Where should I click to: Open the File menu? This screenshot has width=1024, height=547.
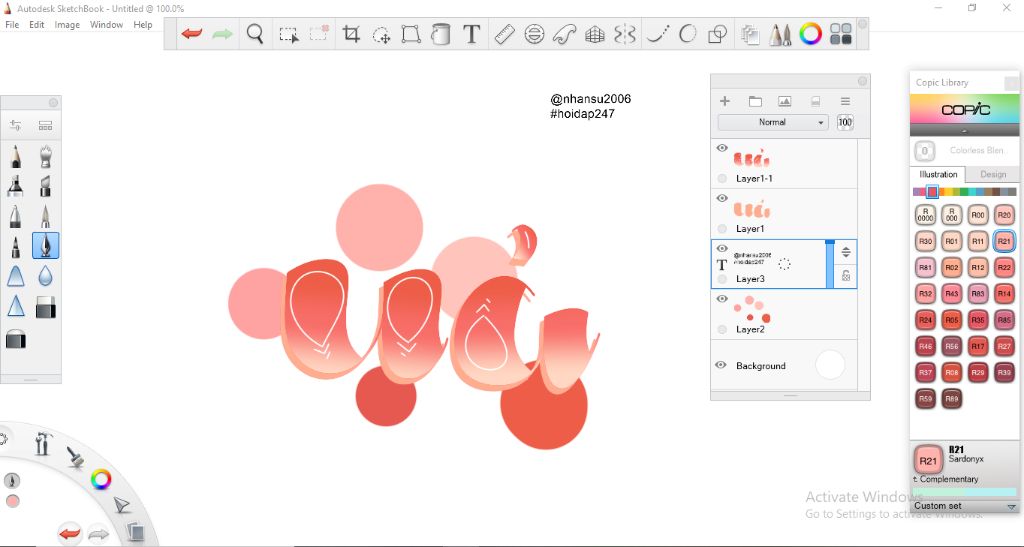point(12,25)
